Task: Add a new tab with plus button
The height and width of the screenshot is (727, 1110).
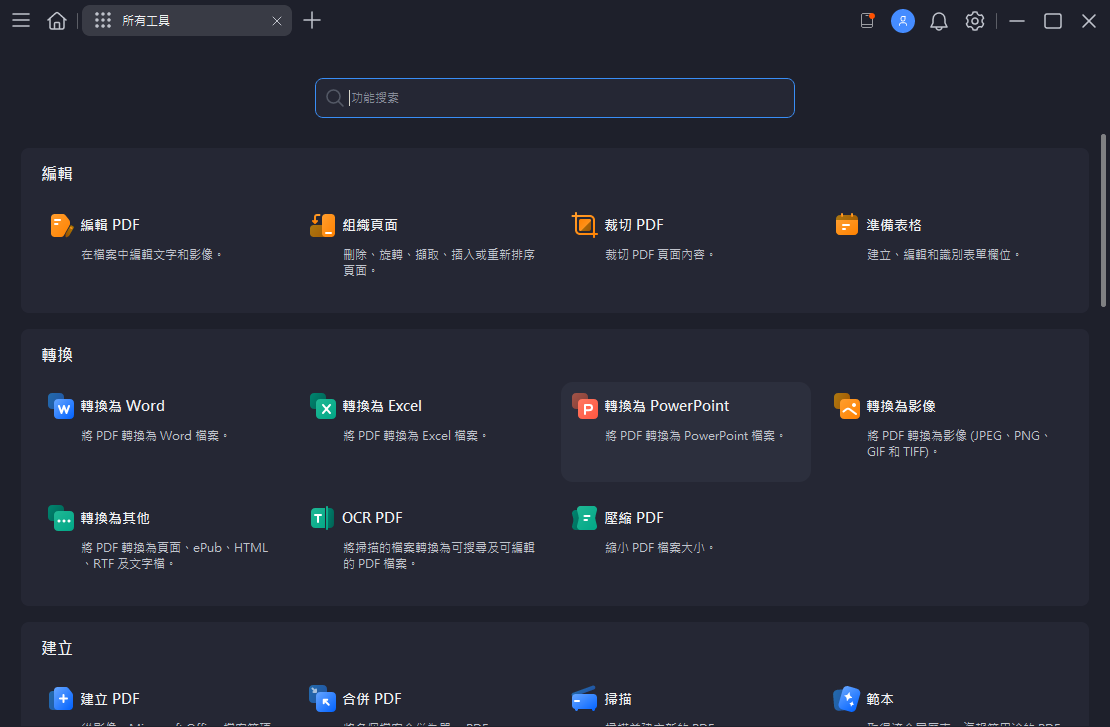Action: click(312, 21)
